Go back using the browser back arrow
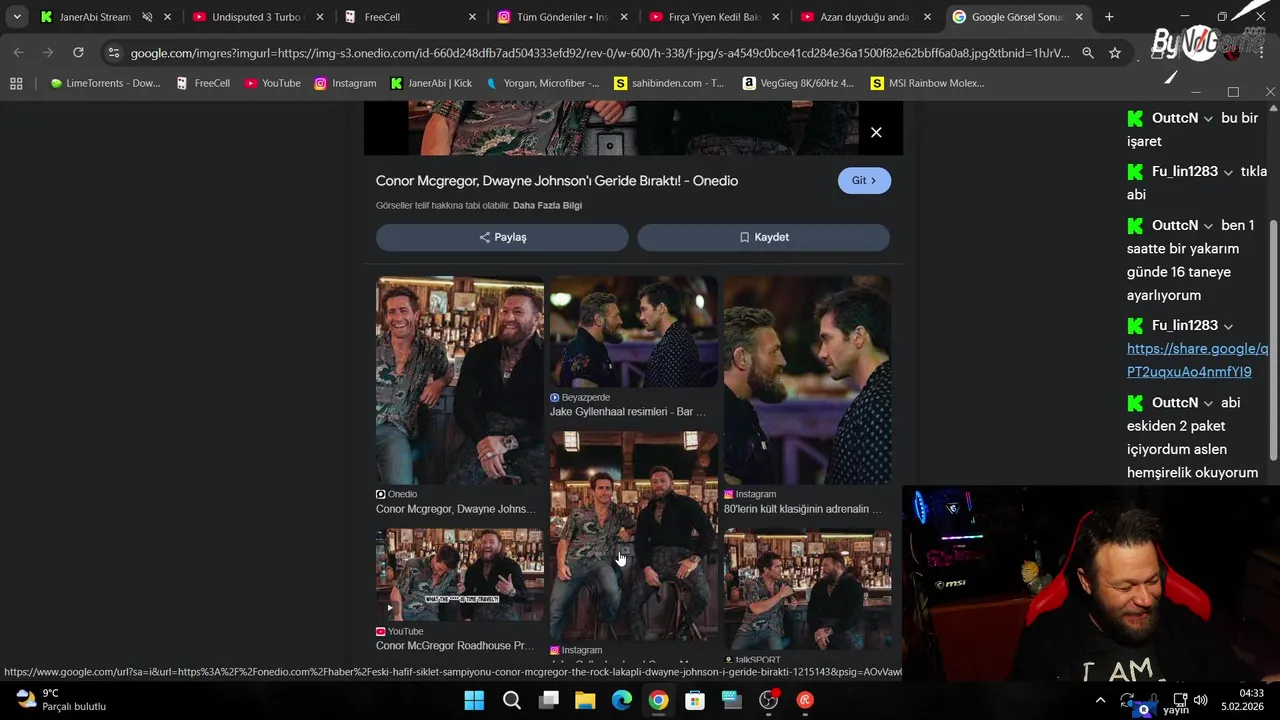 (x=19, y=52)
